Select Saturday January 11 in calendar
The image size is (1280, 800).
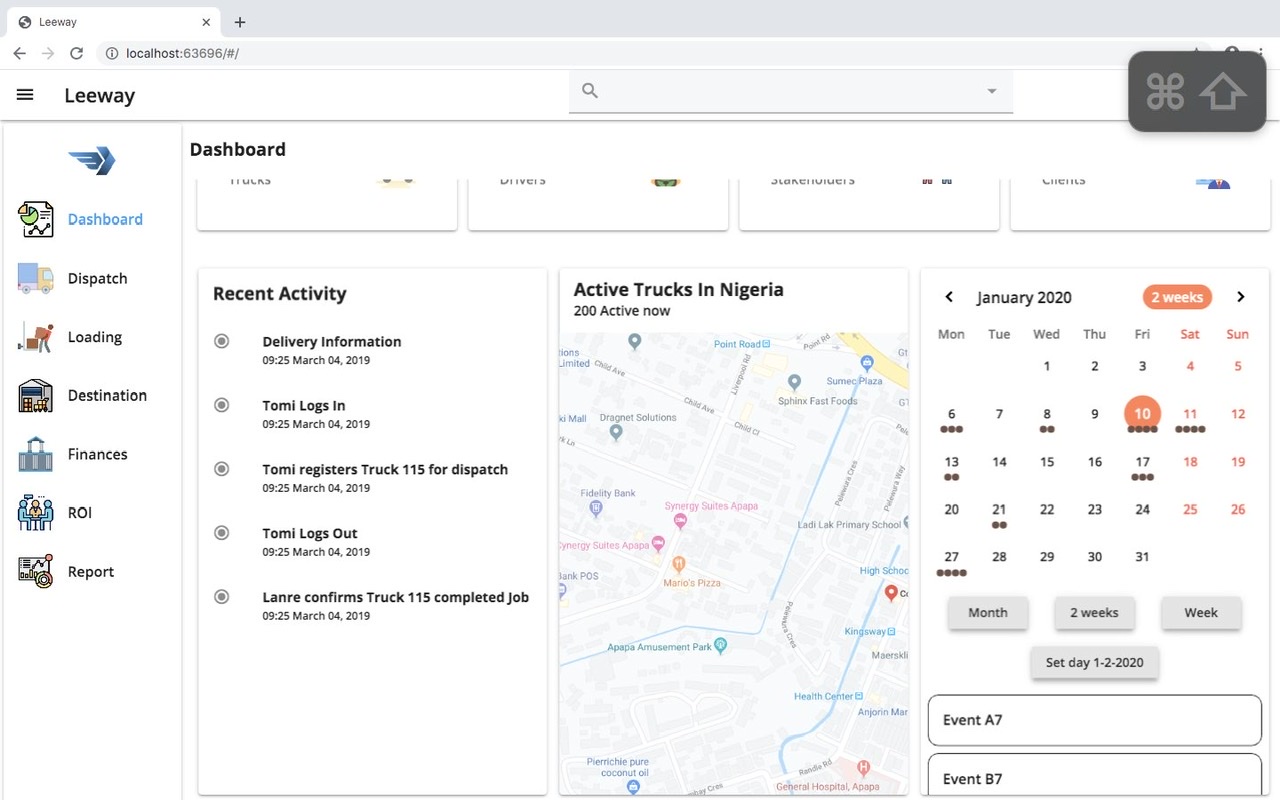[1190, 414]
